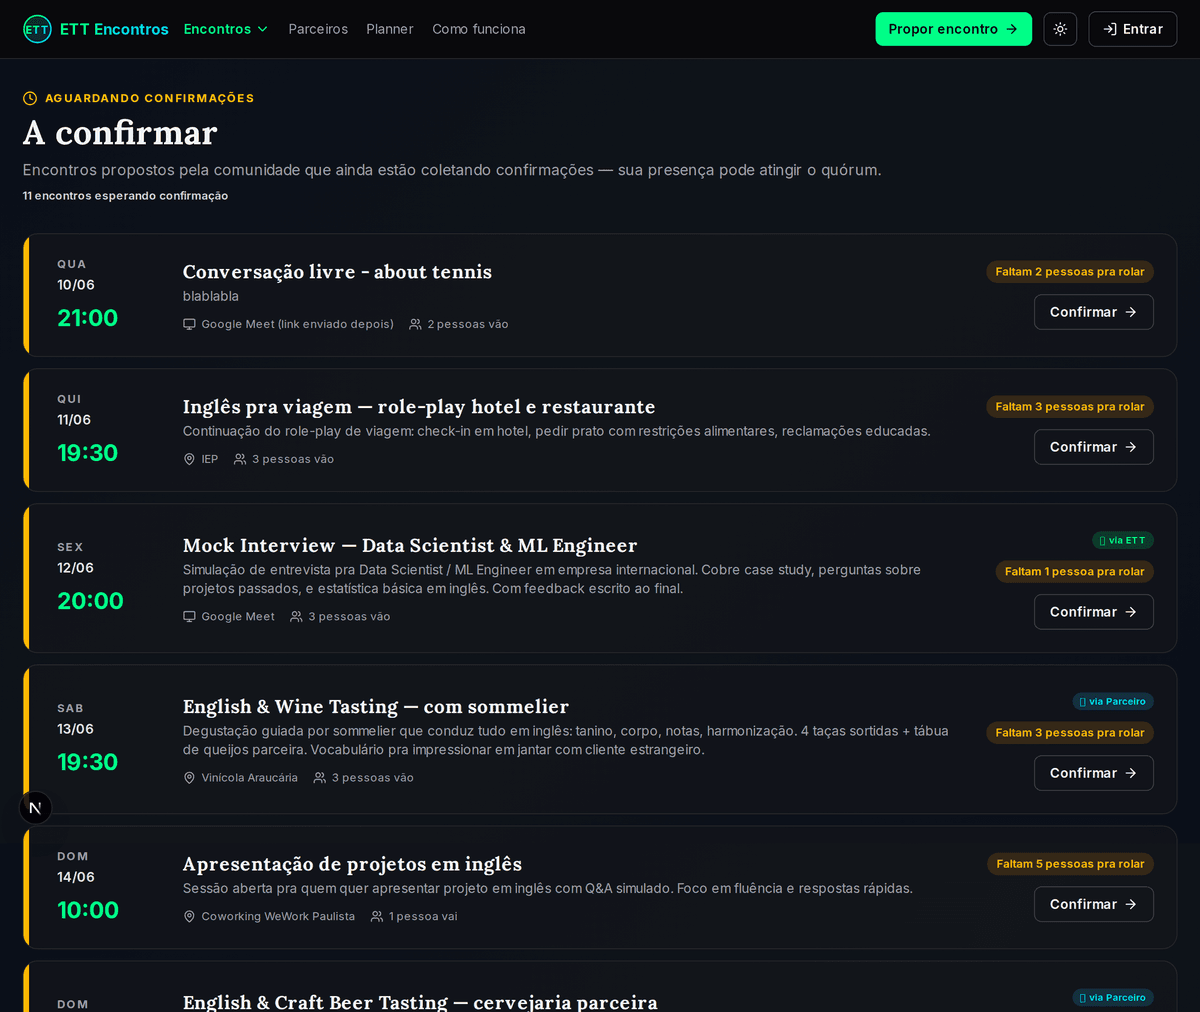Click the Vinícola Araucária venue text

coord(249,778)
